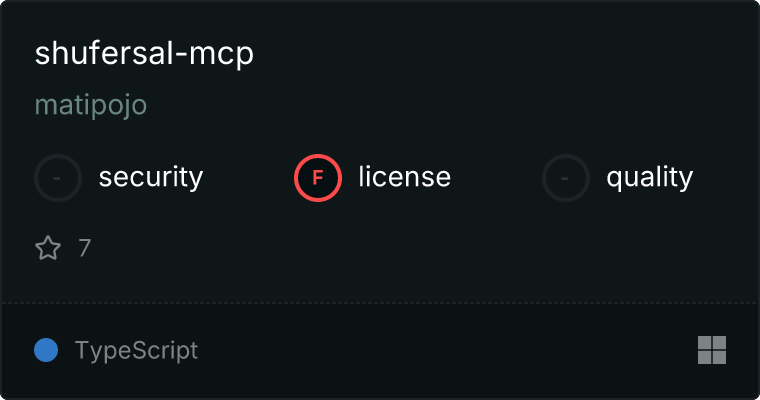Screen dimensions: 760x400
Task: Click the empty quality grade circle
Action: click(x=566, y=178)
